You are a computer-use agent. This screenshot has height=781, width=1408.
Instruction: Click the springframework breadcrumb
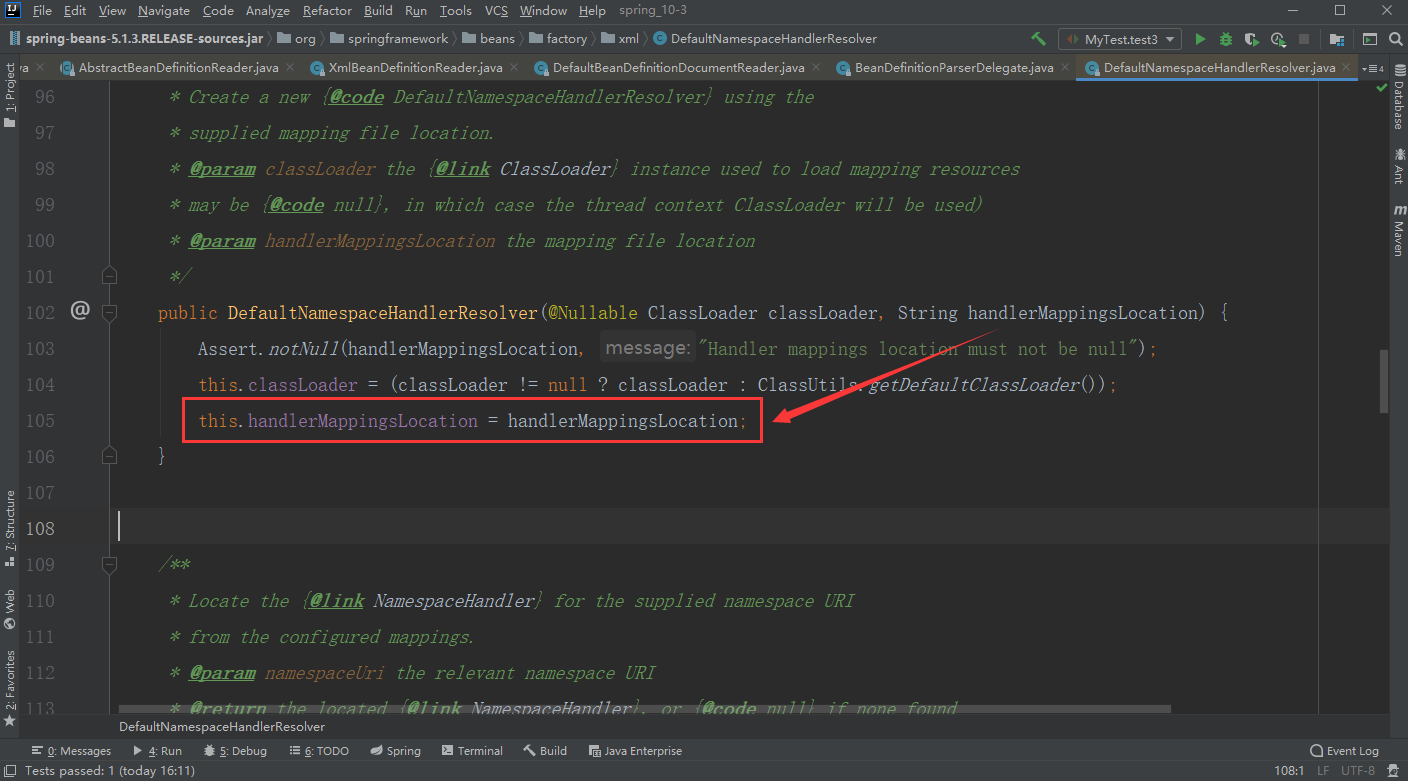pos(389,39)
